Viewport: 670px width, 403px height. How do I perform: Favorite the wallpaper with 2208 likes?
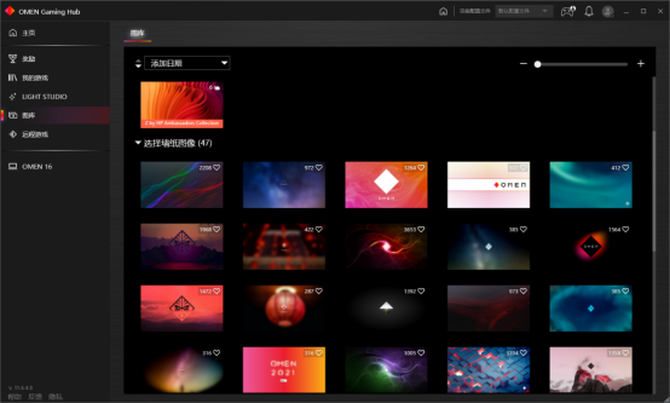coord(217,168)
